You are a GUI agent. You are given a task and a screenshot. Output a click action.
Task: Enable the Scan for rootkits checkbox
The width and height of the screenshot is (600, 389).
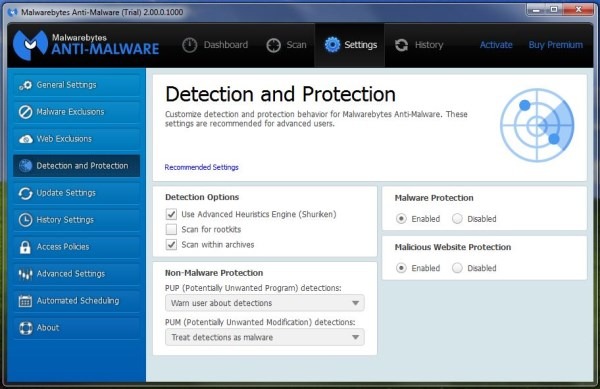coord(171,229)
